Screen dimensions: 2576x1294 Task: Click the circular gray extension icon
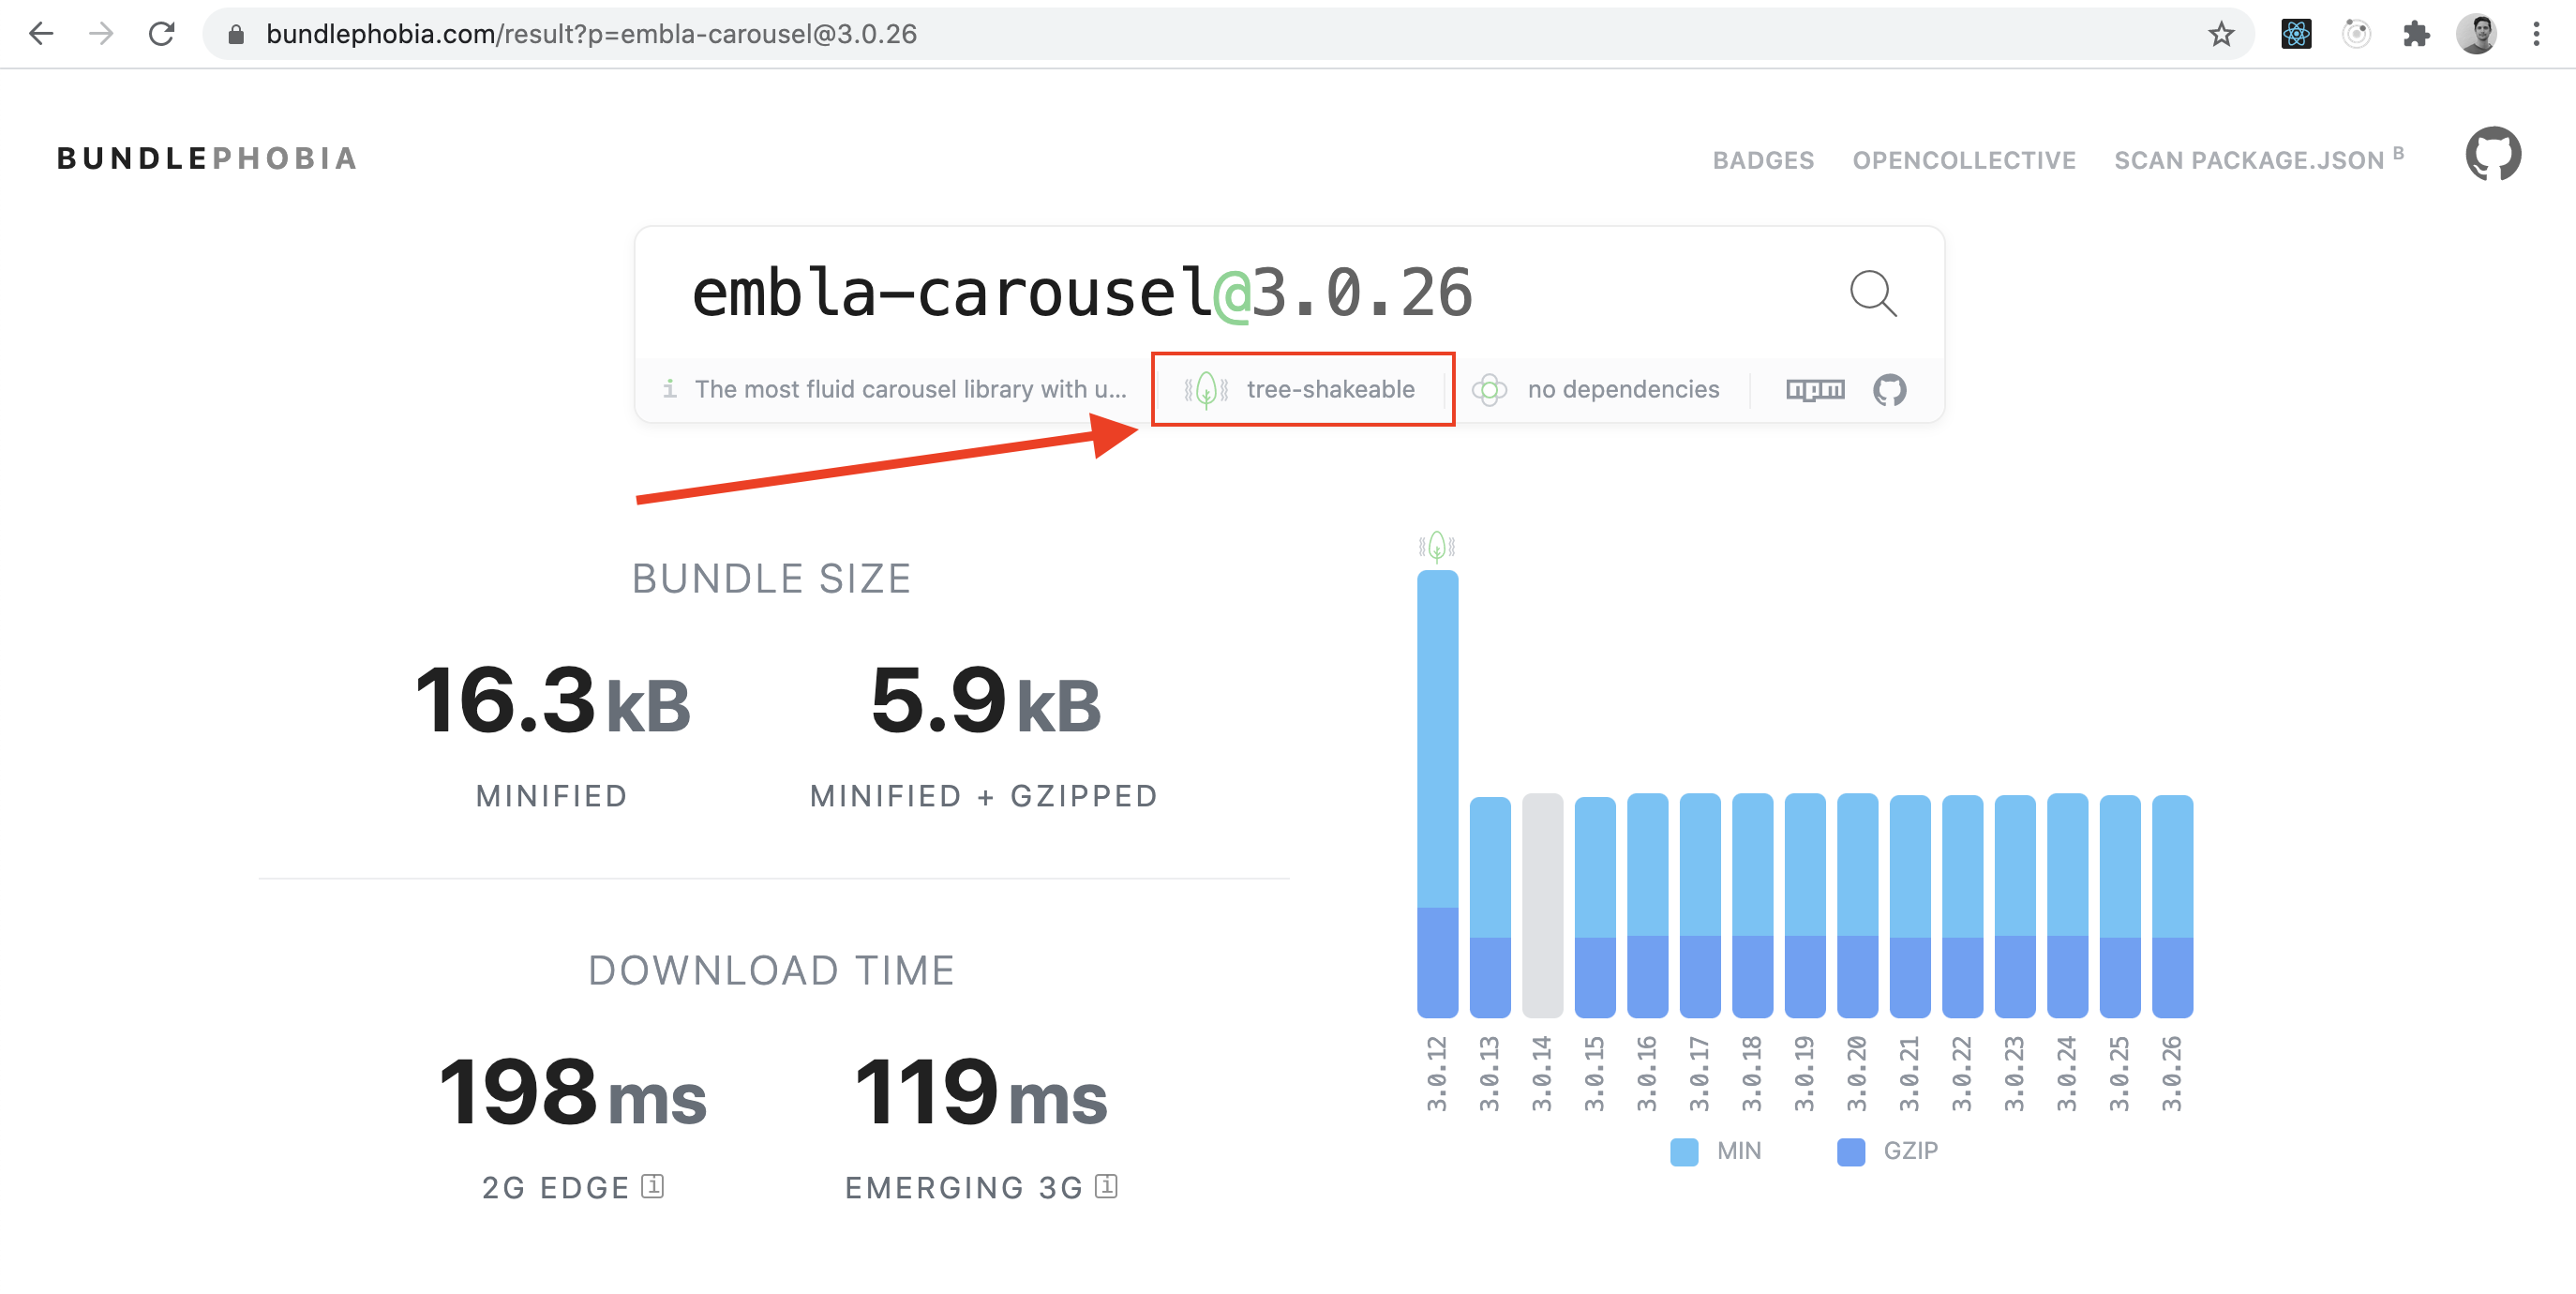pyautogui.click(x=2356, y=34)
